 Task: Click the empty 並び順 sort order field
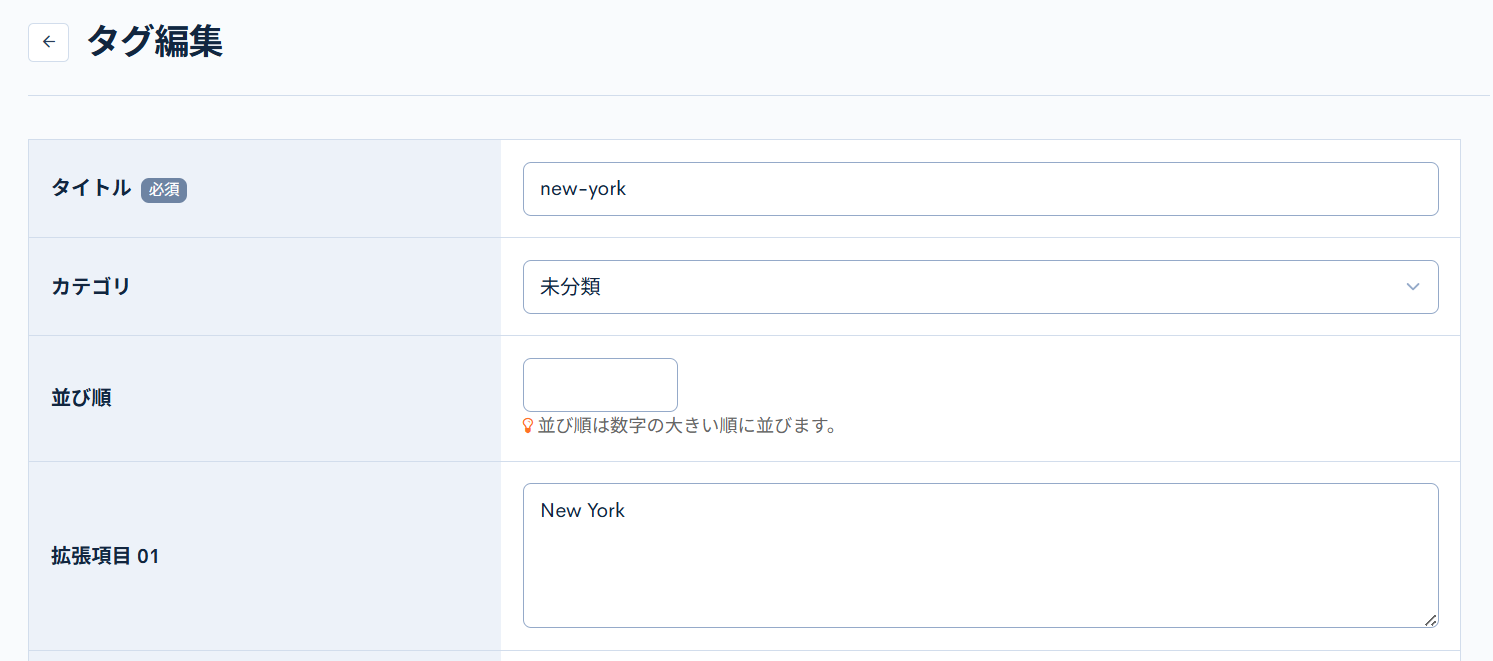599,384
